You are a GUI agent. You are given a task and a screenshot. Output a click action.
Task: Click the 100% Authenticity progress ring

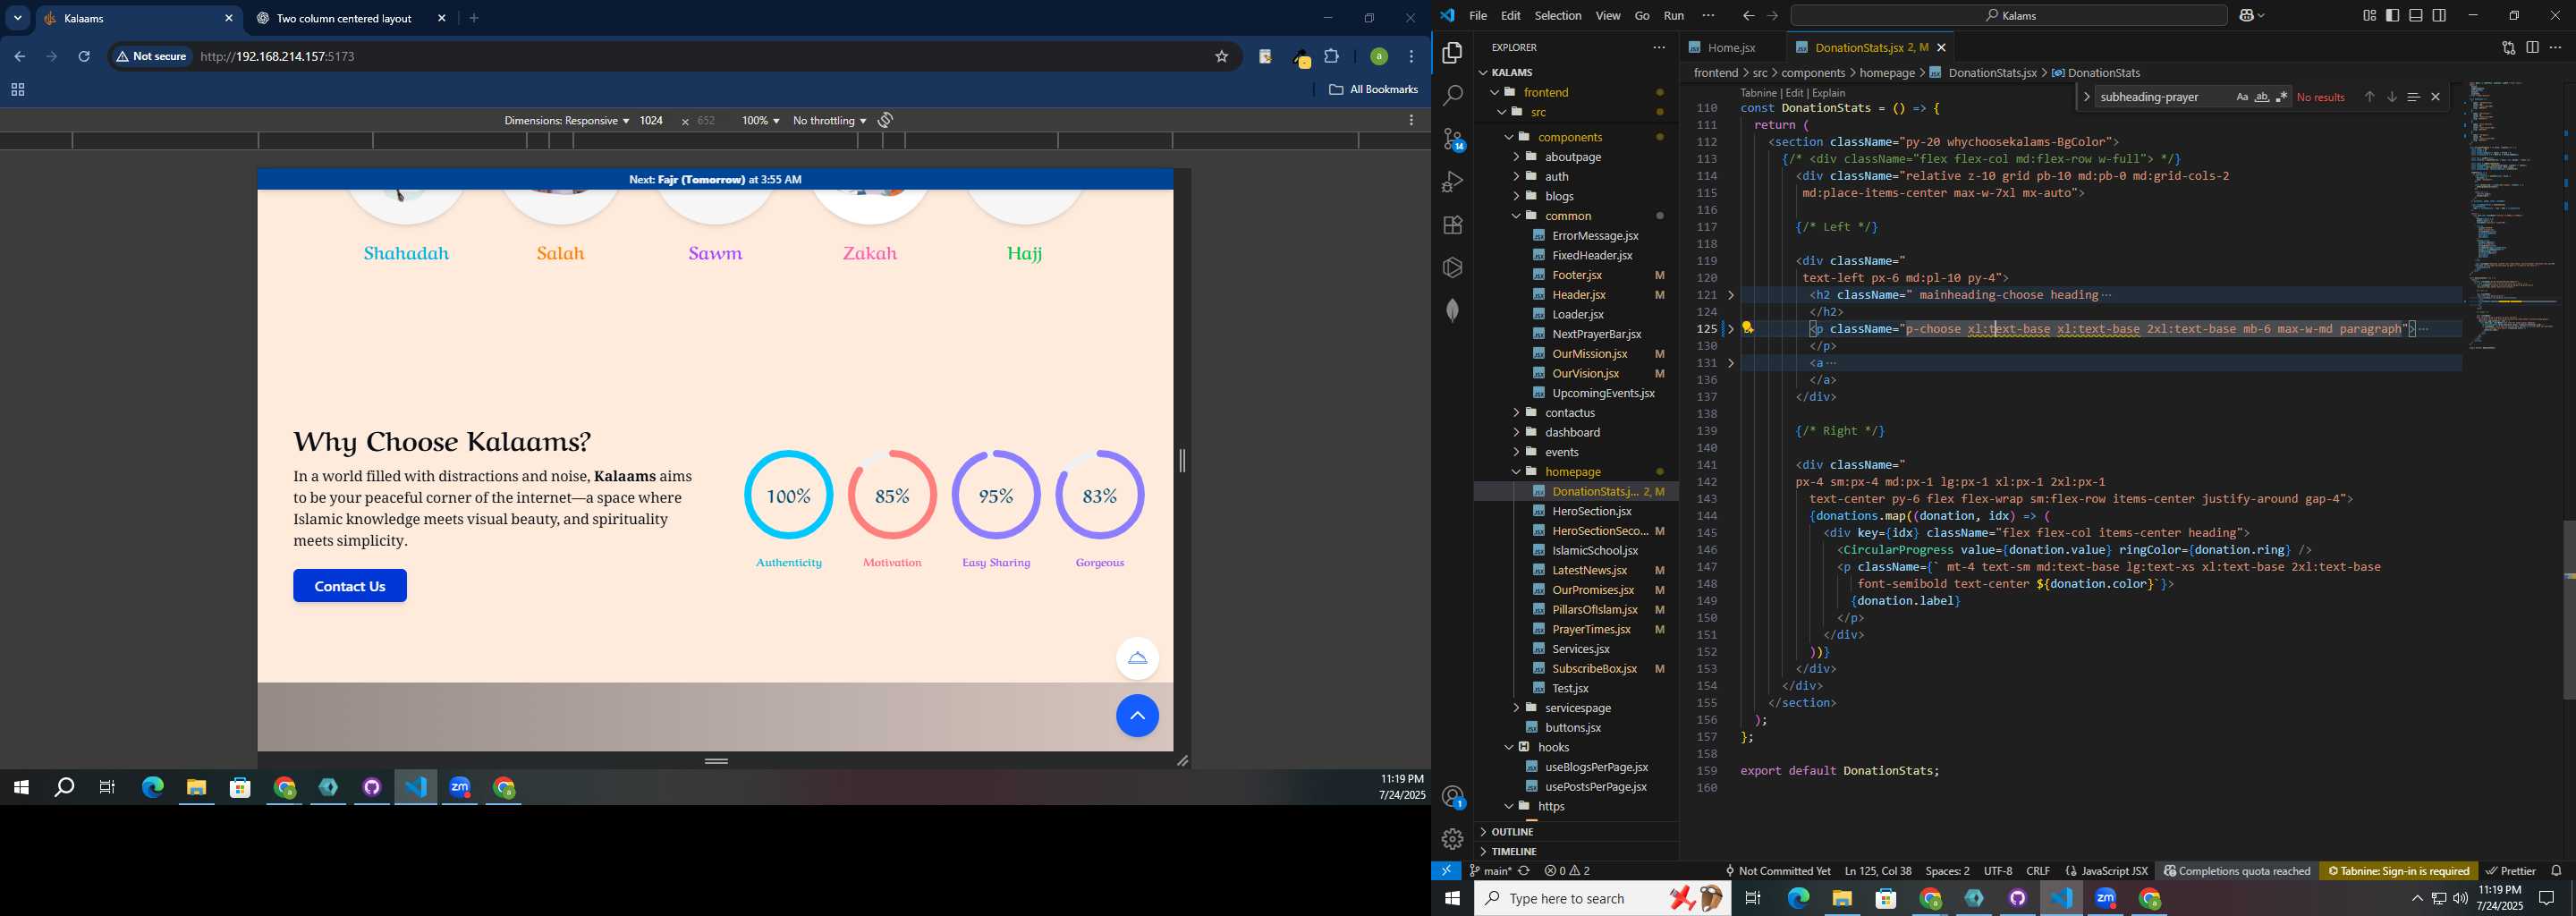[x=788, y=495]
